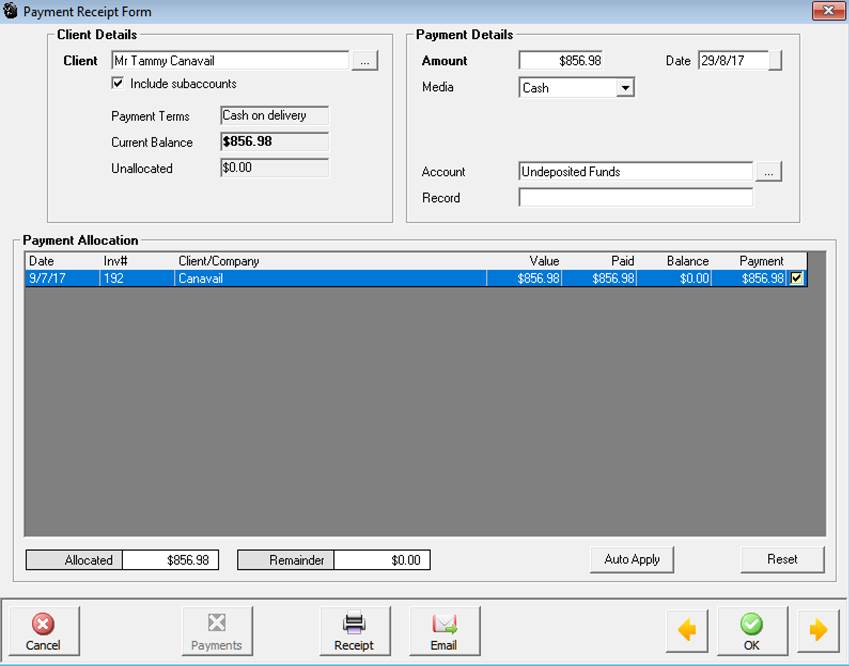Click the red Cancel button

(x=43, y=631)
